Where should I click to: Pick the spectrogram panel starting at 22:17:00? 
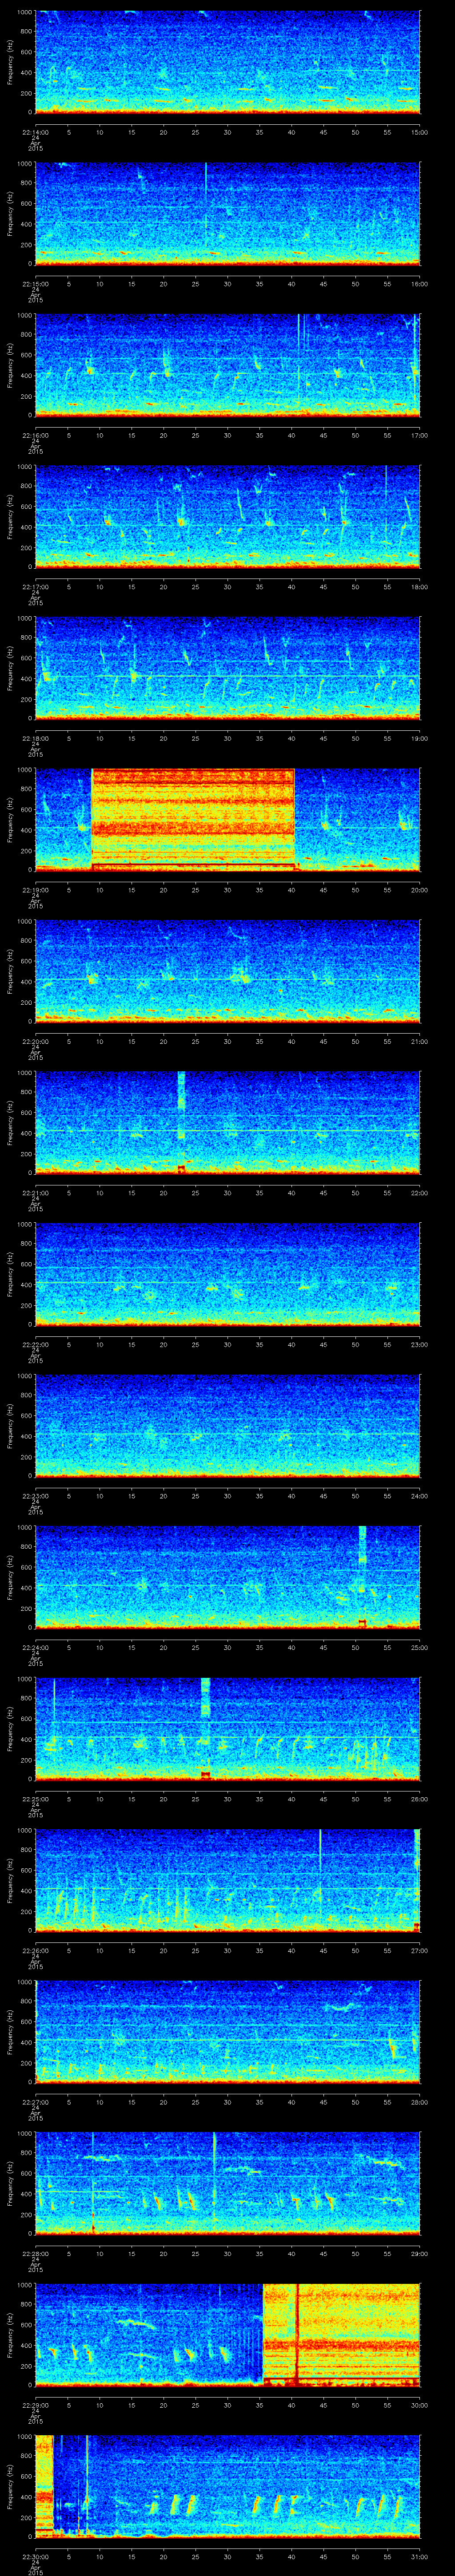tap(228, 517)
